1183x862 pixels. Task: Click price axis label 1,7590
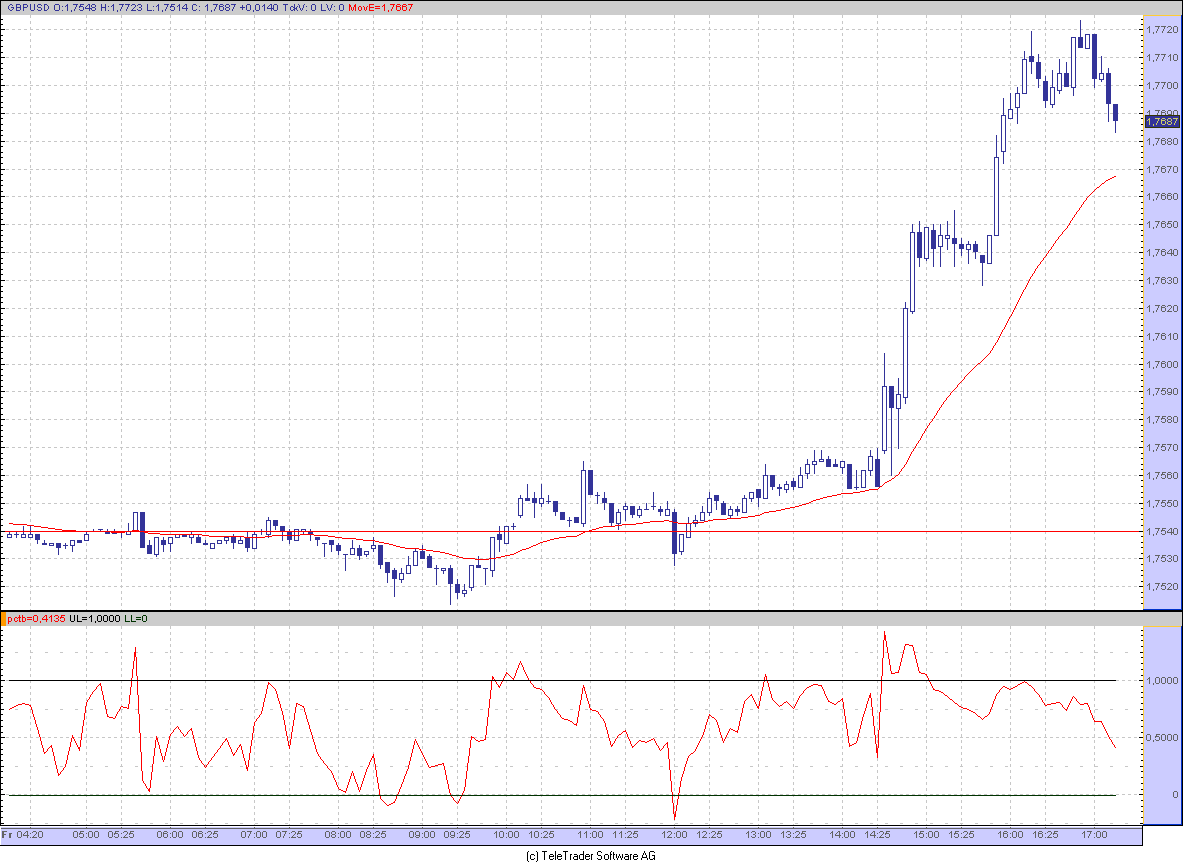pos(1162,391)
